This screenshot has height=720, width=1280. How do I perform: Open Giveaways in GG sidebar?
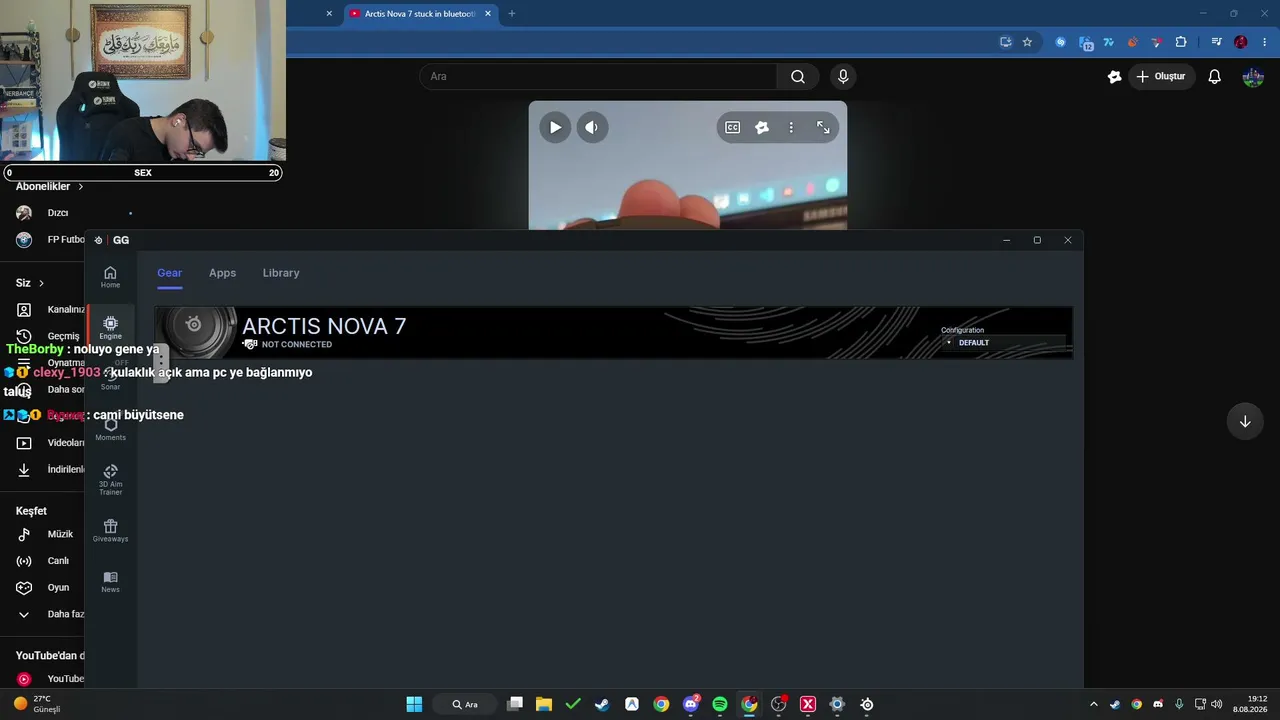(110, 531)
